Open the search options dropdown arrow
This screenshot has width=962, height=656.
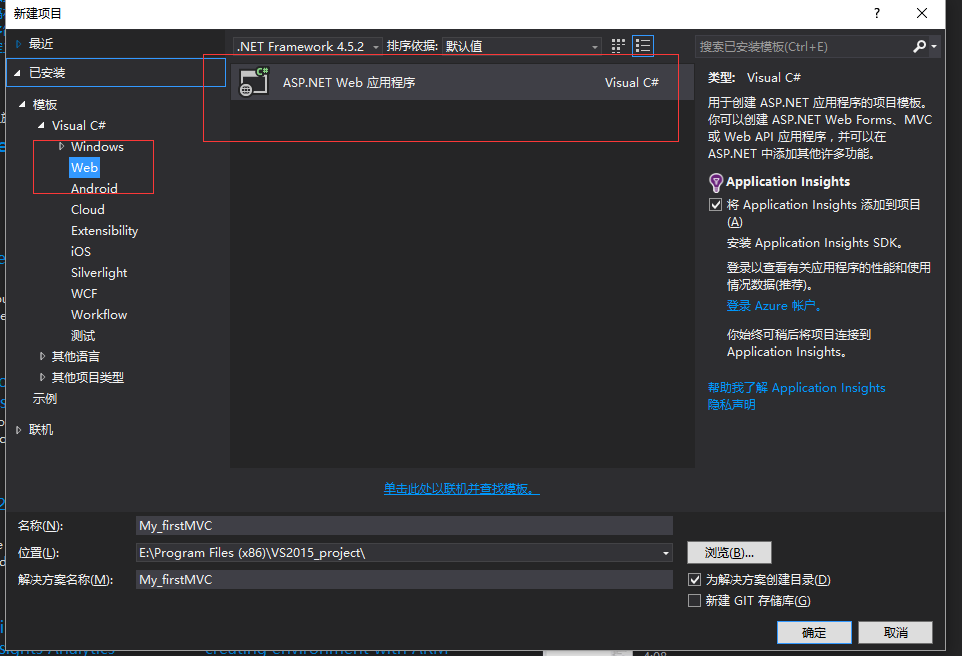tap(934, 46)
